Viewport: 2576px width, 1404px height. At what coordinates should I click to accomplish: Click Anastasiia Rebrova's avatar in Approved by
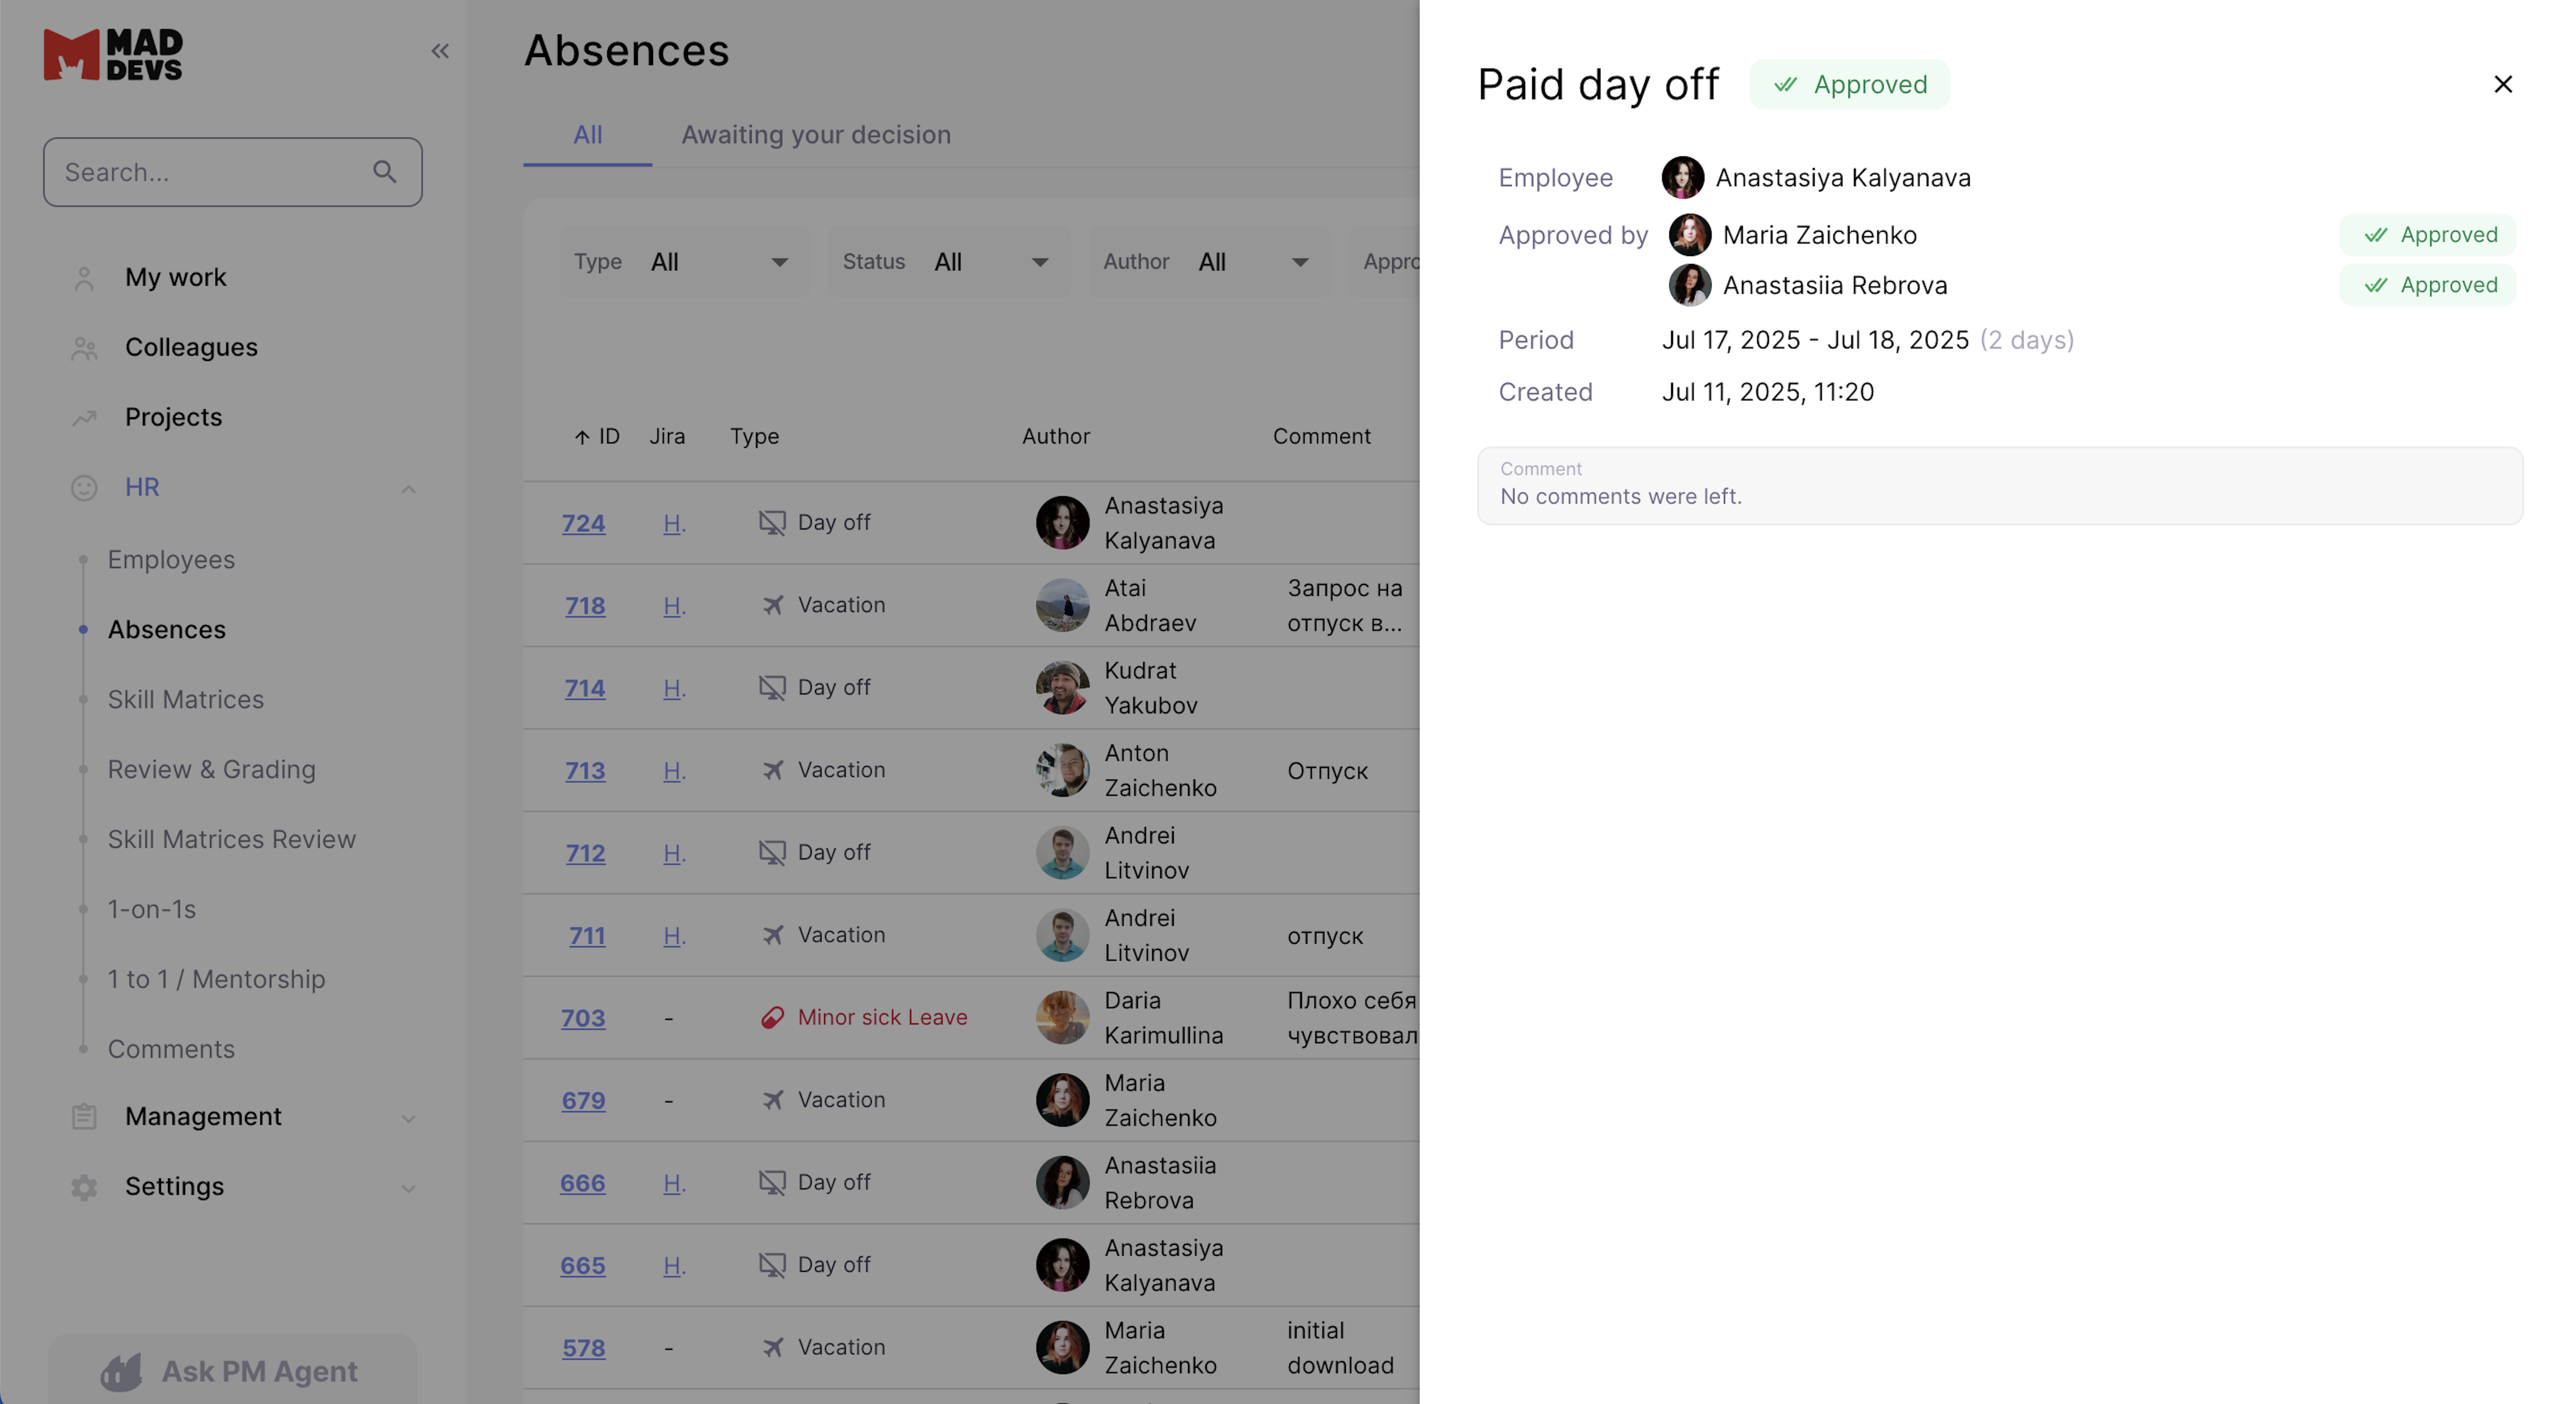1690,285
